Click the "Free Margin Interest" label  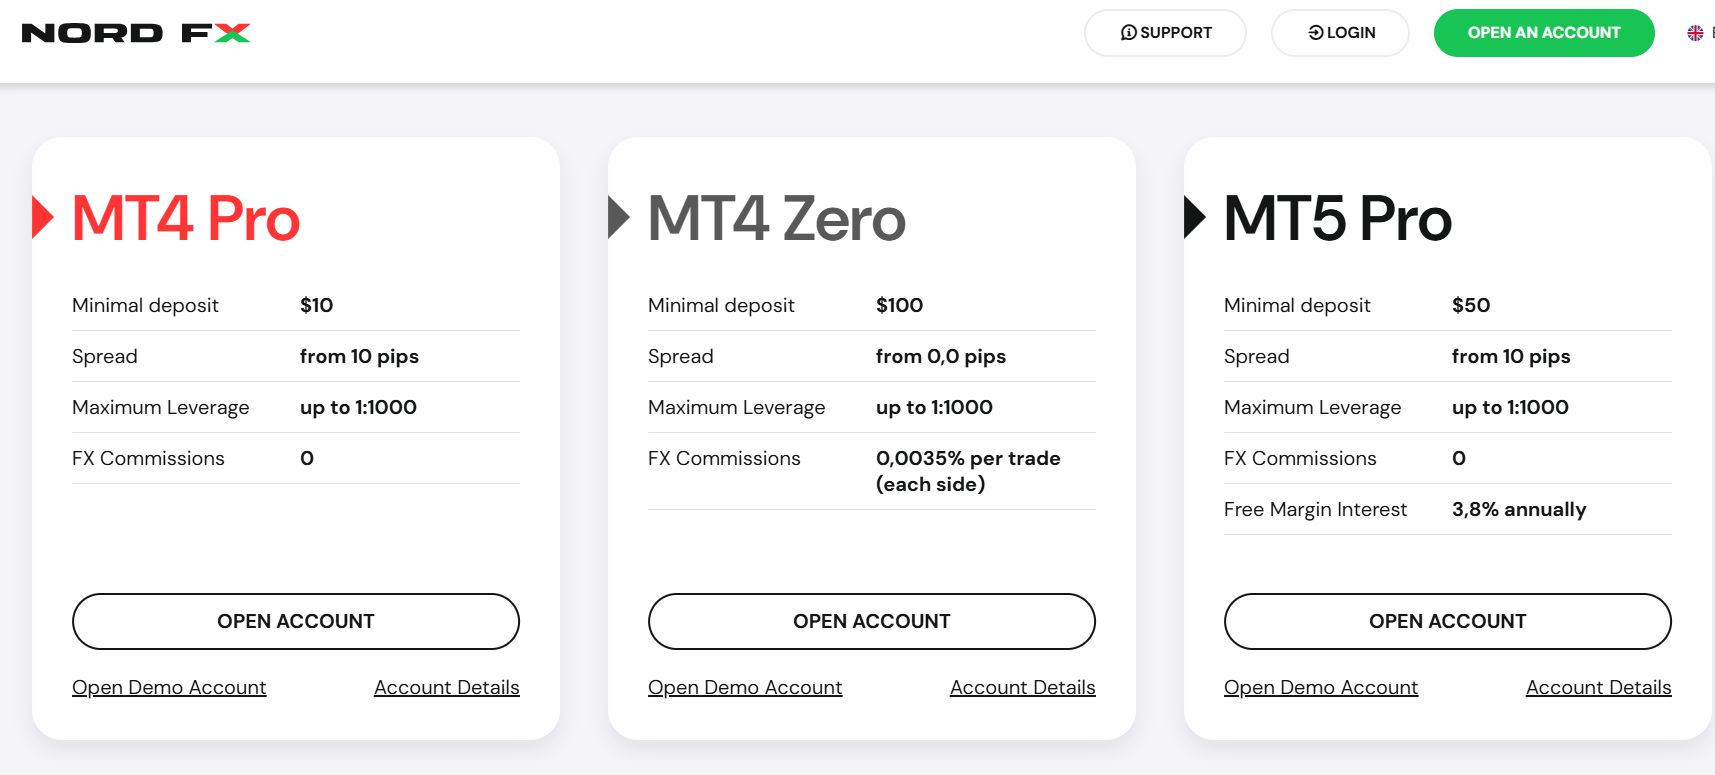coord(1315,509)
